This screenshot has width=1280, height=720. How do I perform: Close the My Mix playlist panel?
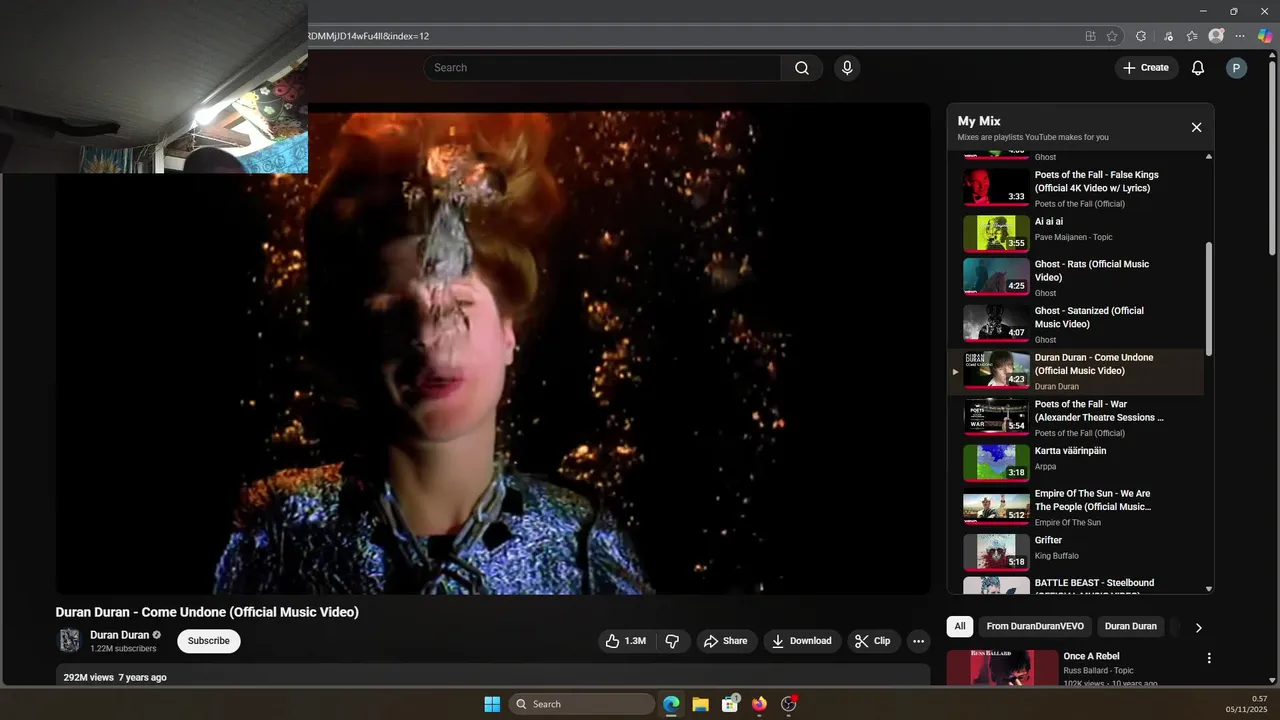[x=1196, y=127]
